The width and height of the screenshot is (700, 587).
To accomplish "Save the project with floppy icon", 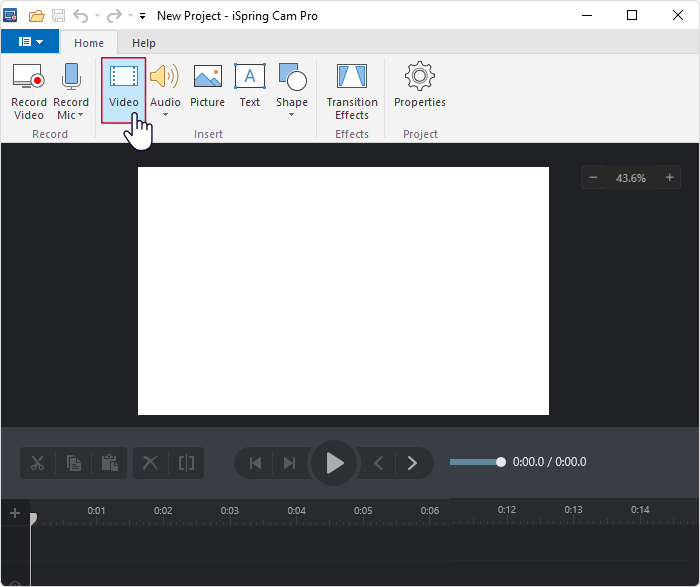I will (58, 16).
